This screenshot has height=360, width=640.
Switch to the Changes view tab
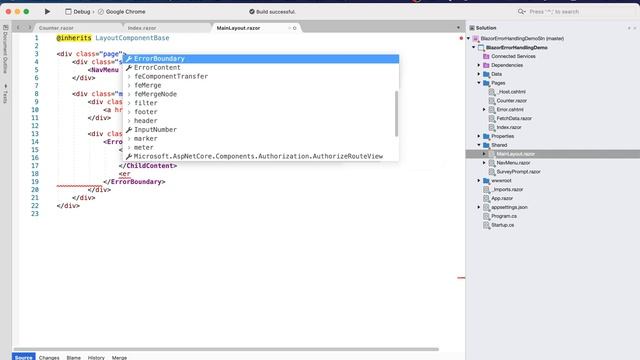[49, 358]
